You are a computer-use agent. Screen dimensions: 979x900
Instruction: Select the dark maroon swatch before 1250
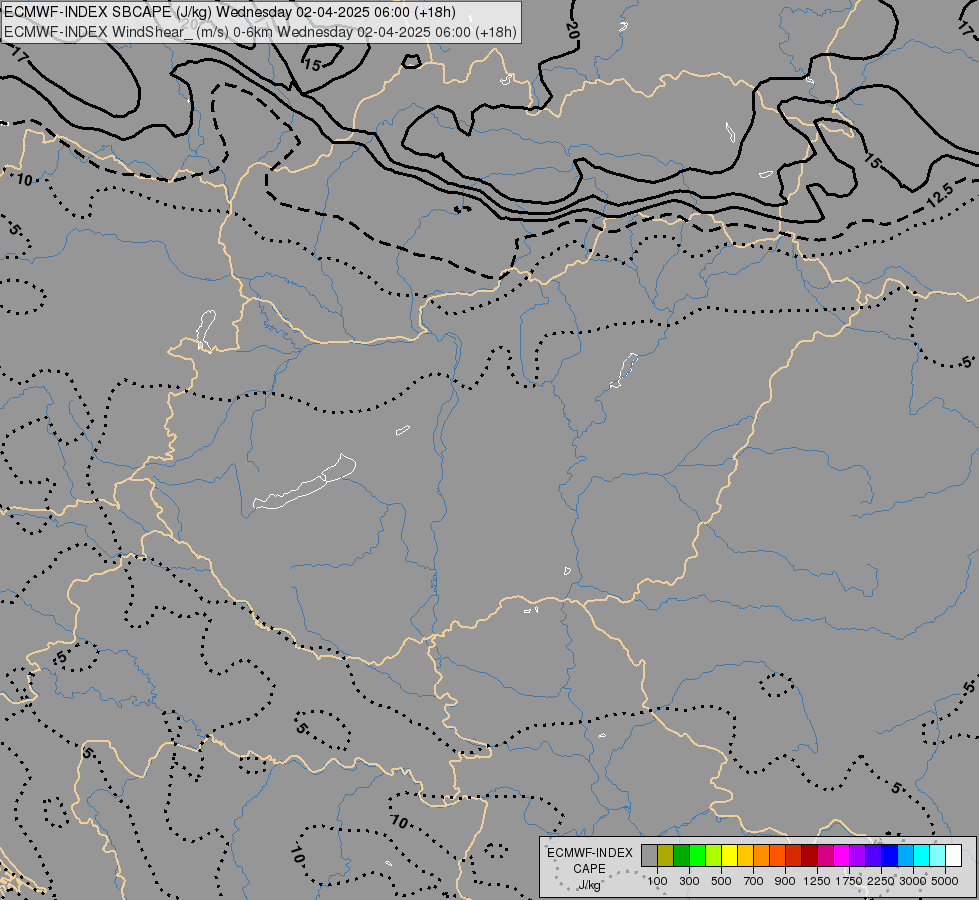coord(809,855)
